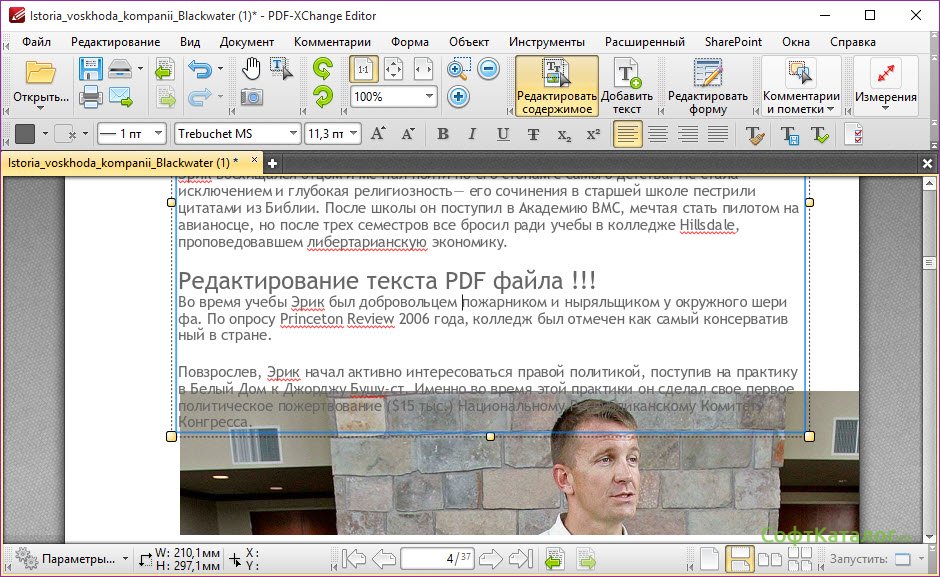The image size is (940, 577).
Task: Decrease the font size
Action: (408, 134)
